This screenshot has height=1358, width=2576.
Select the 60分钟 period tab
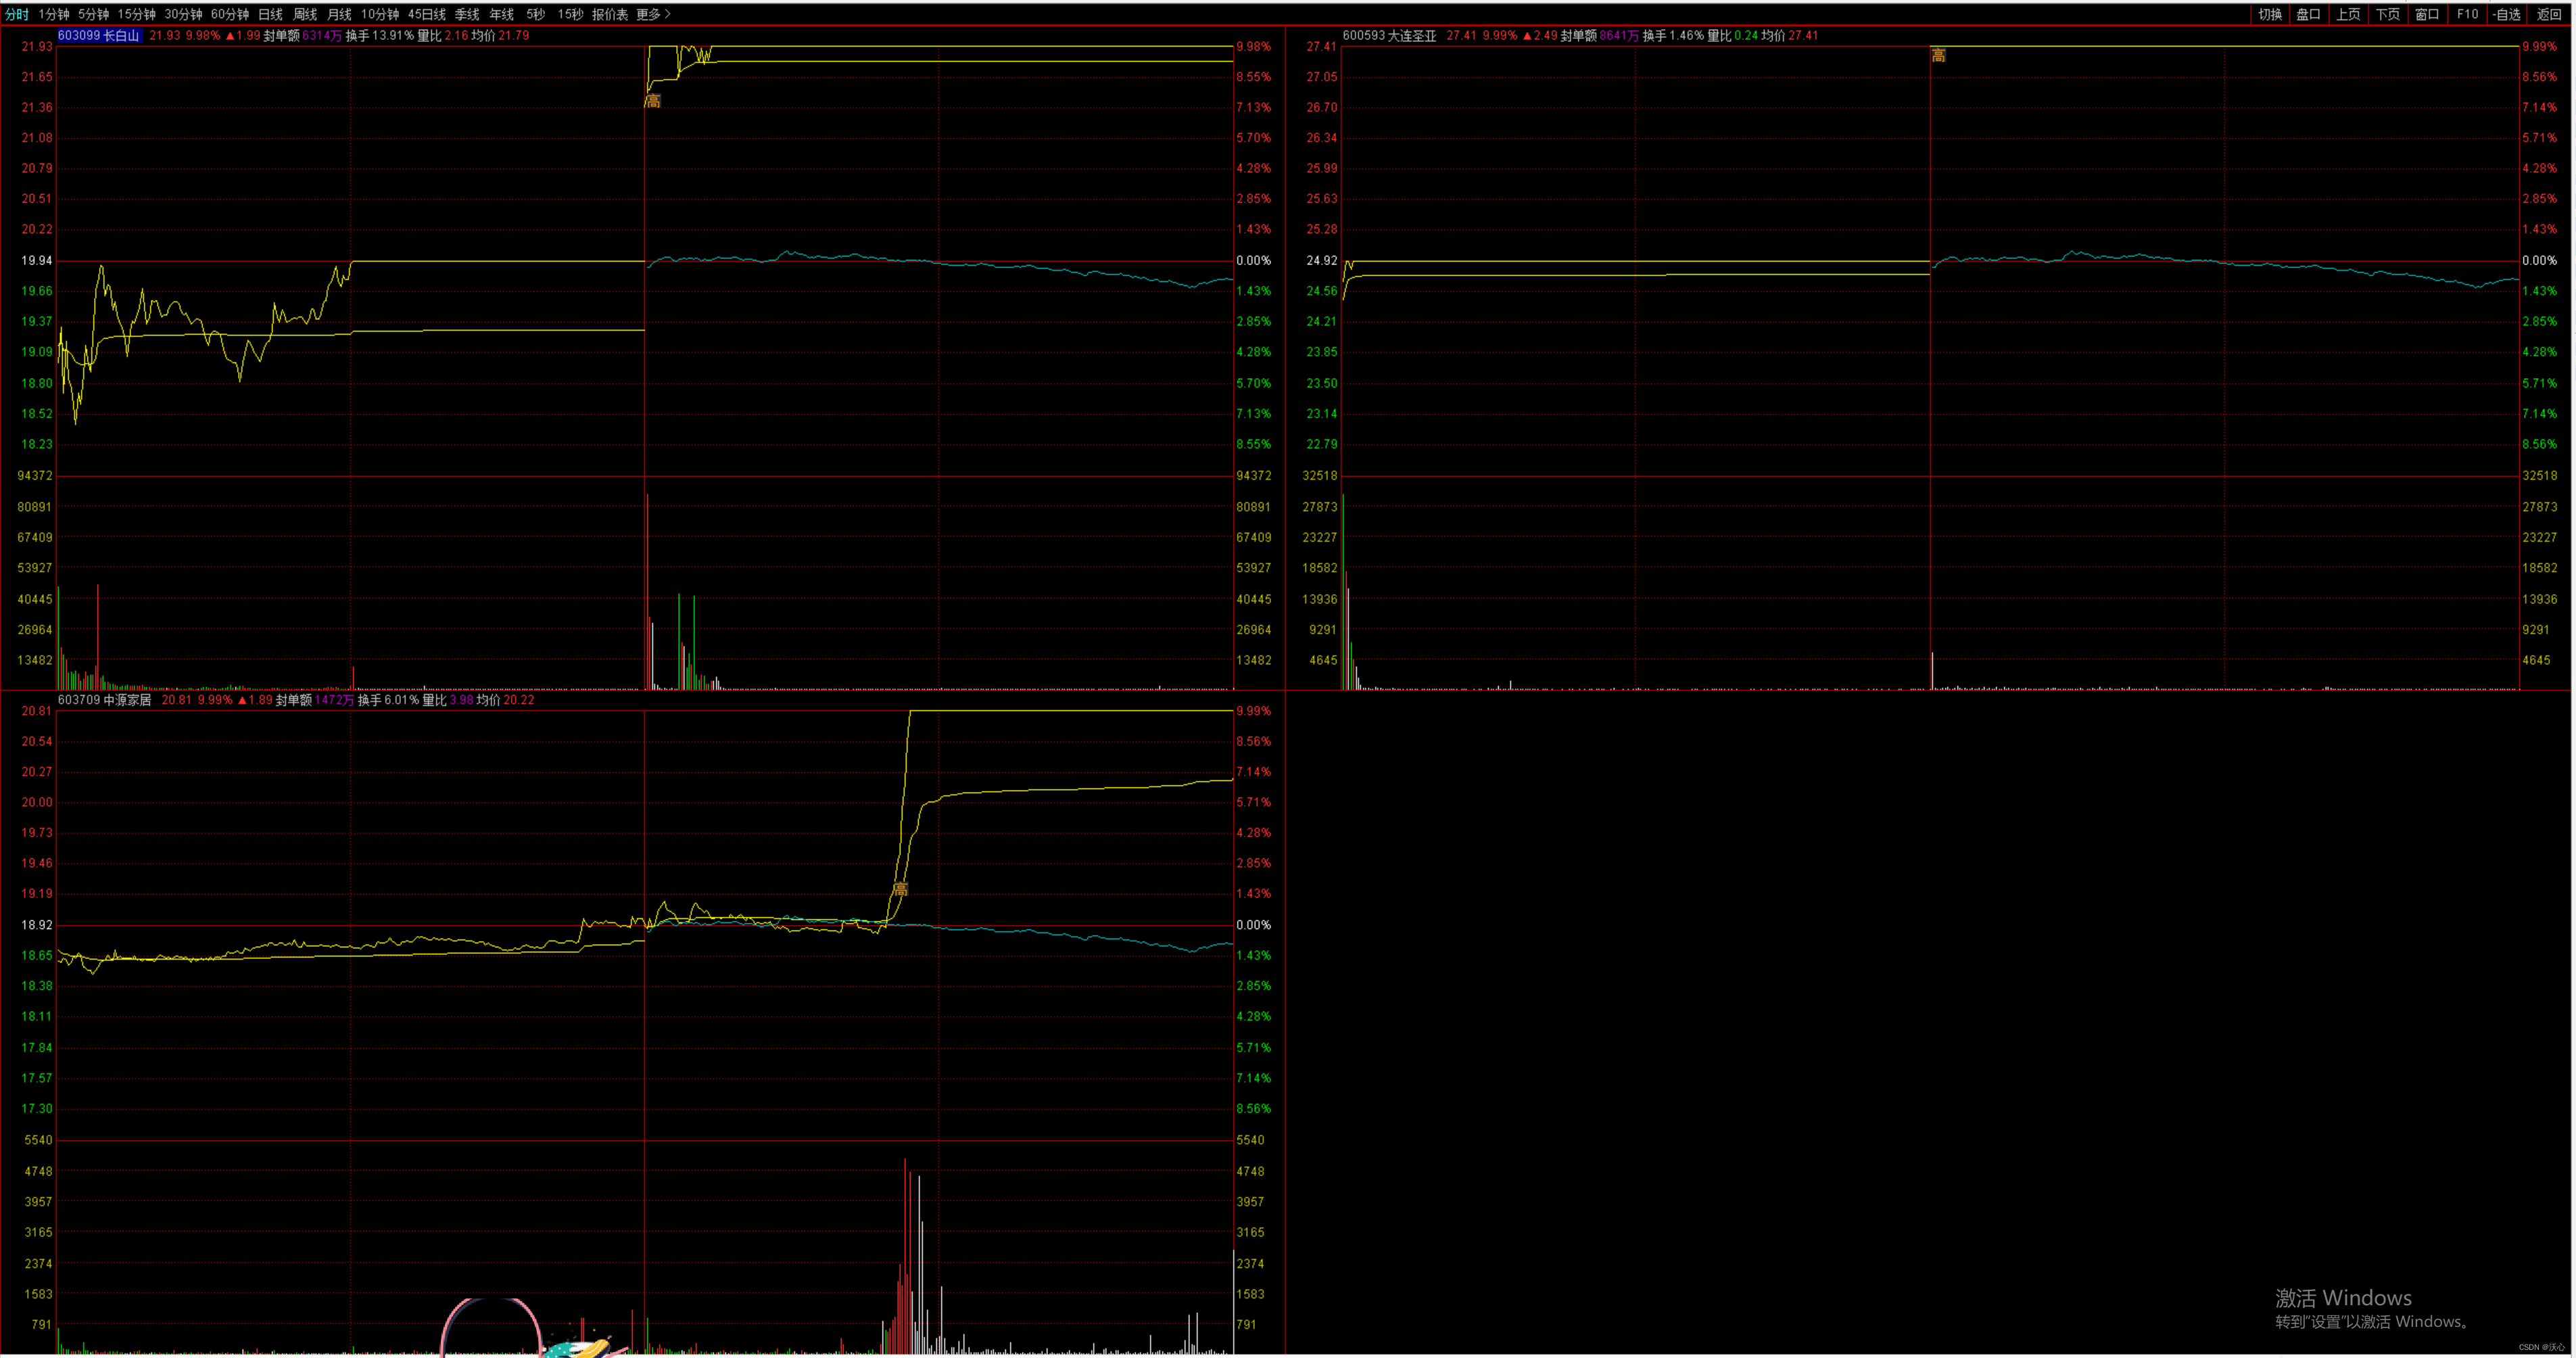point(230,14)
